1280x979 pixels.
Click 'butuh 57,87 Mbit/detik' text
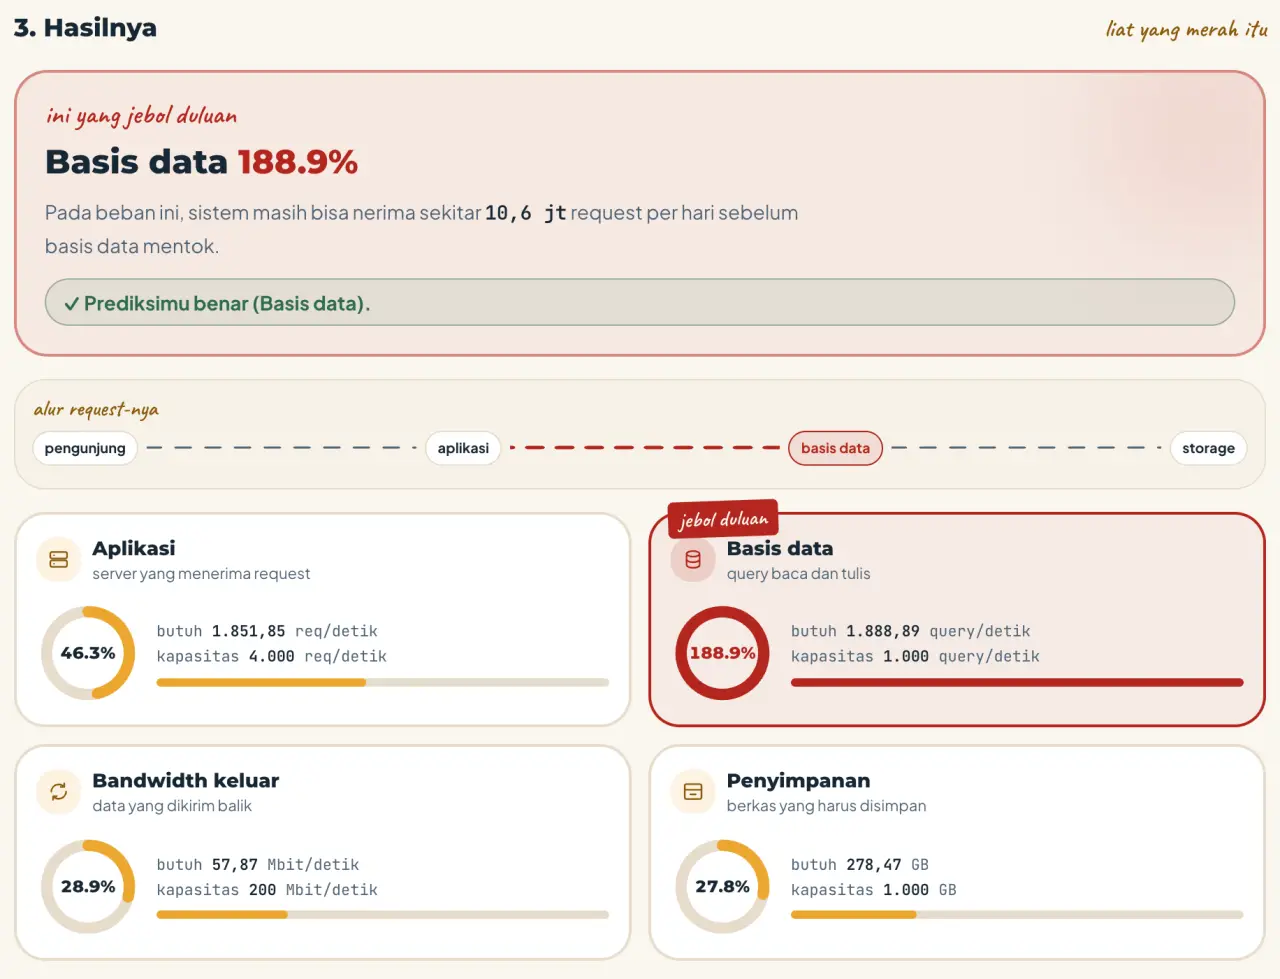coord(258,864)
